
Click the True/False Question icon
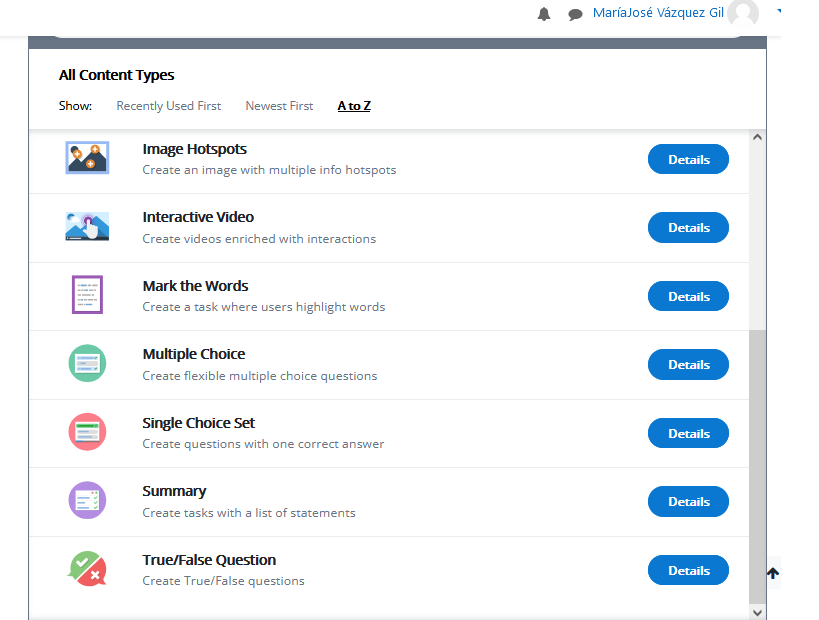[x=87, y=569]
